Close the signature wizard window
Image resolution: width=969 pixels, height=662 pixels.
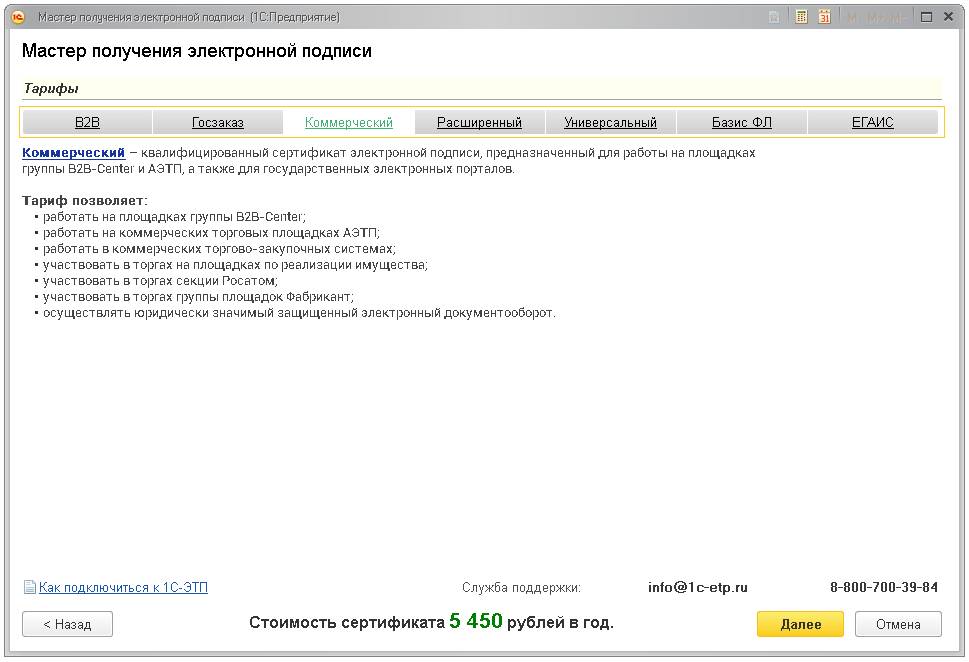pos(949,17)
